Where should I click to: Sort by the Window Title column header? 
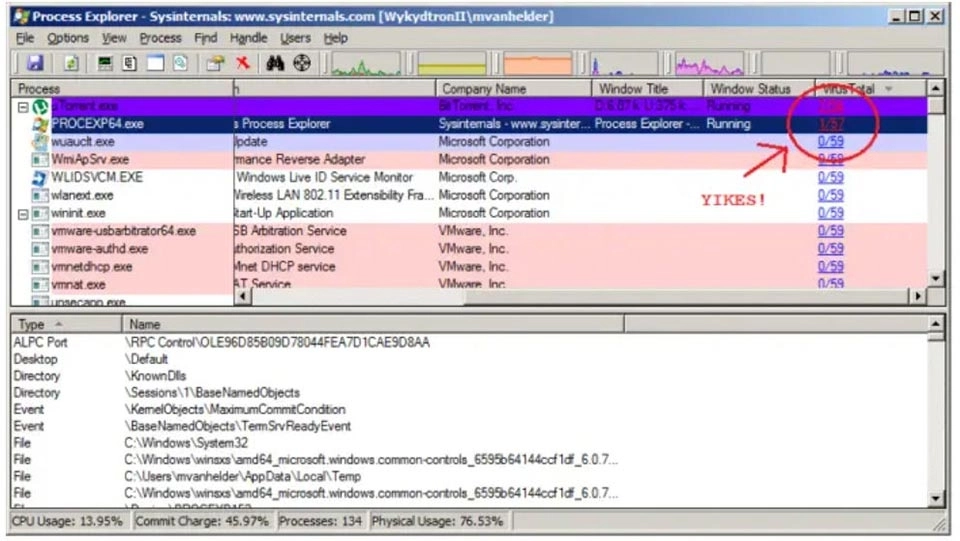click(647, 89)
